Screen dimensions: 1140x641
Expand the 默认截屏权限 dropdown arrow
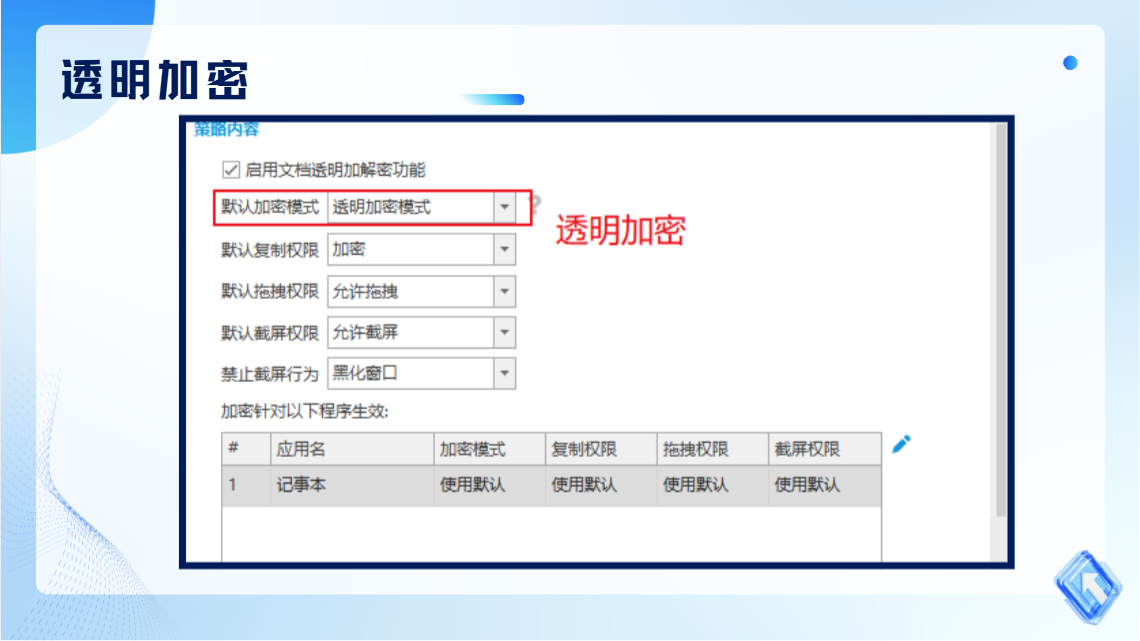click(x=505, y=333)
